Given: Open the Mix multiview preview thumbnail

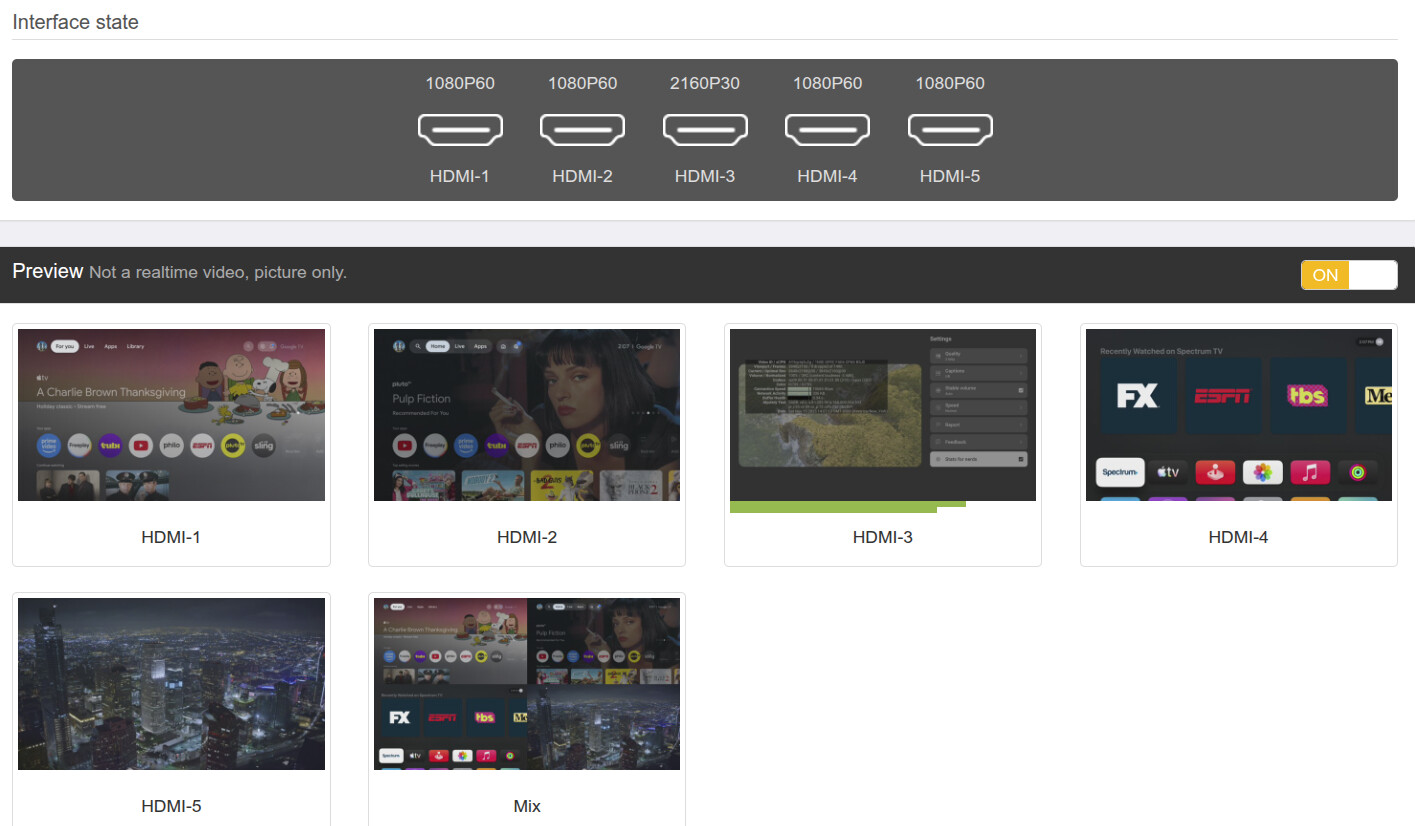Looking at the screenshot, I should coord(527,684).
